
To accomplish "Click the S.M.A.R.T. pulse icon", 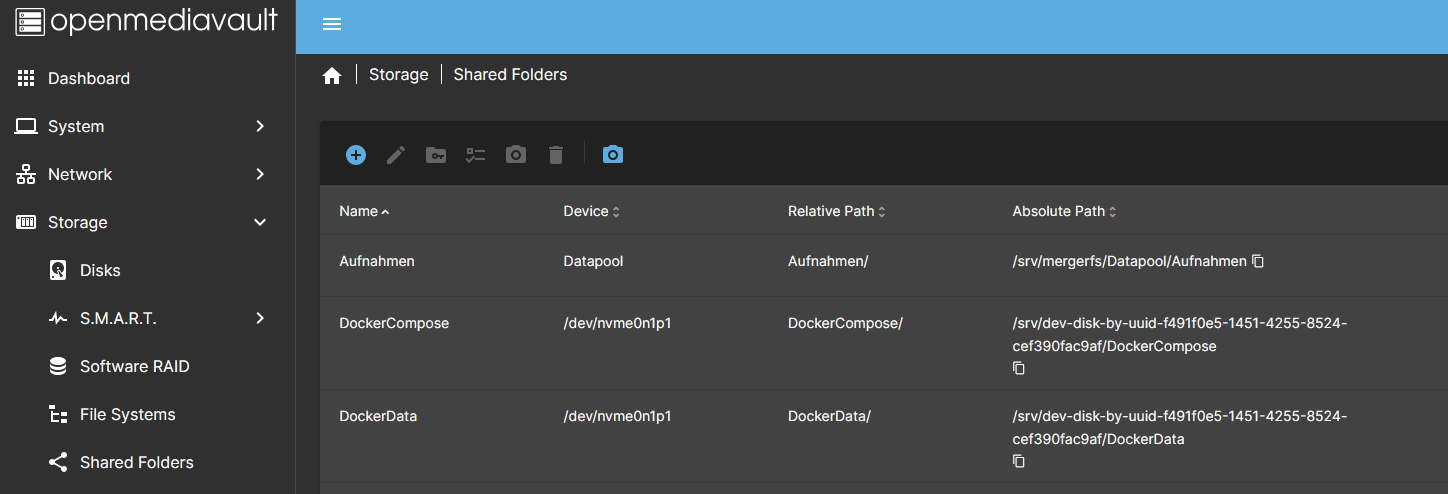I will pyautogui.click(x=58, y=318).
